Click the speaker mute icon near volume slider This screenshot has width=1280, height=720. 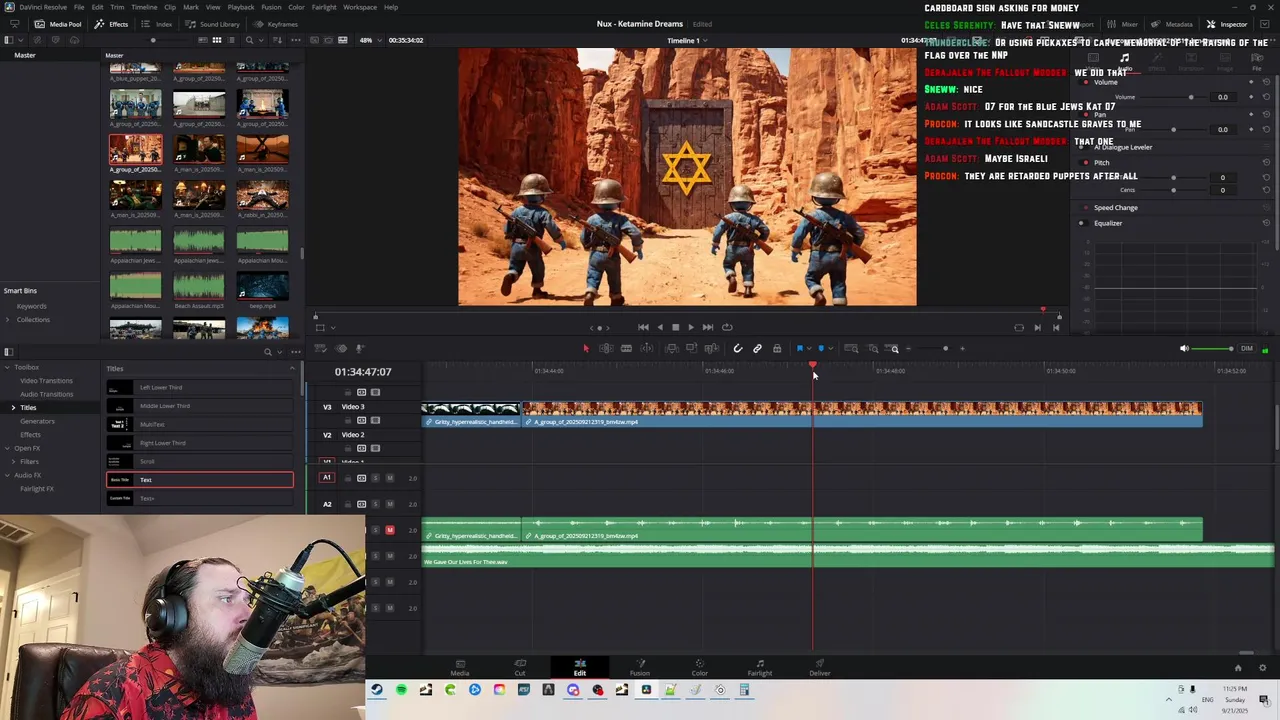[1184, 348]
